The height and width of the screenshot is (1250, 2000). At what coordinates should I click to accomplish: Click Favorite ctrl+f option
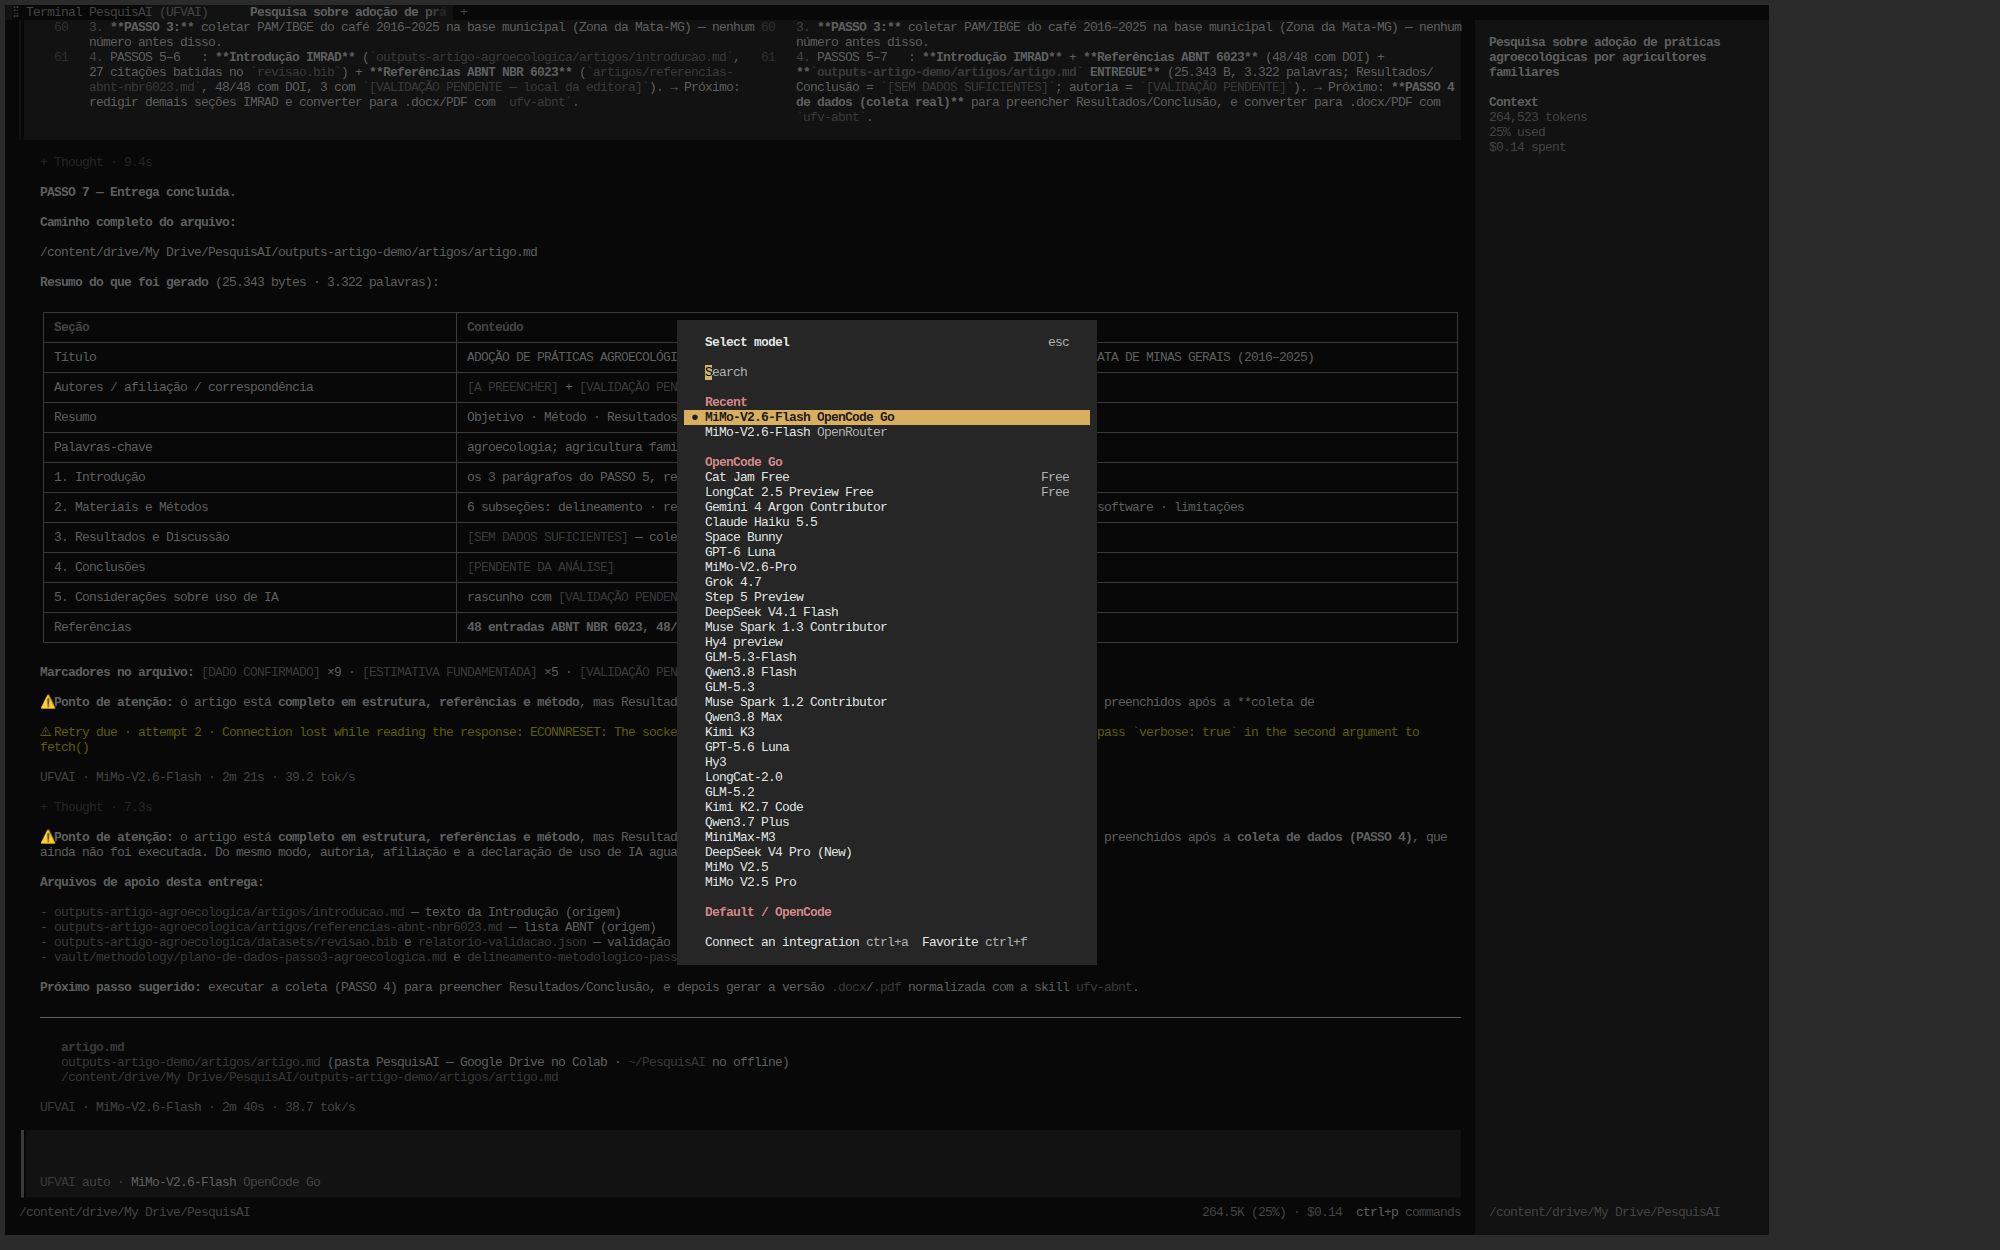pyautogui.click(x=974, y=942)
